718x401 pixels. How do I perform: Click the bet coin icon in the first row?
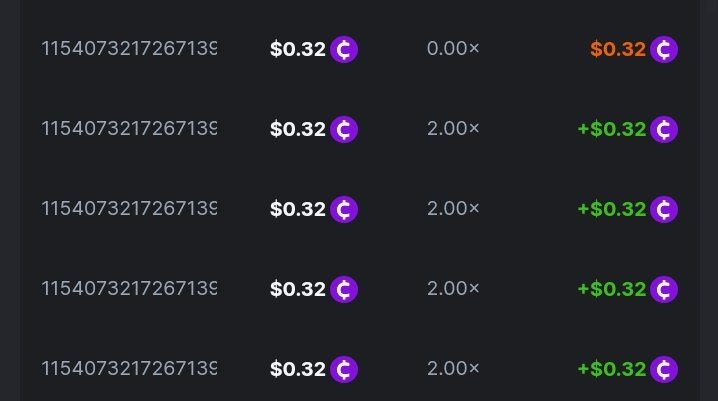[x=344, y=49]
